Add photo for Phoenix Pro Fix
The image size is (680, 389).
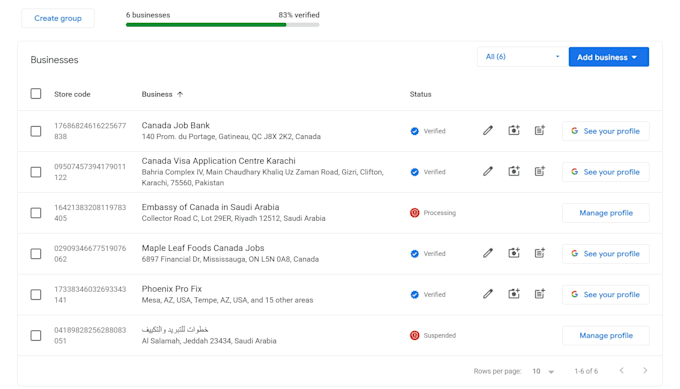pyautogui.click(x=514, y=294)
